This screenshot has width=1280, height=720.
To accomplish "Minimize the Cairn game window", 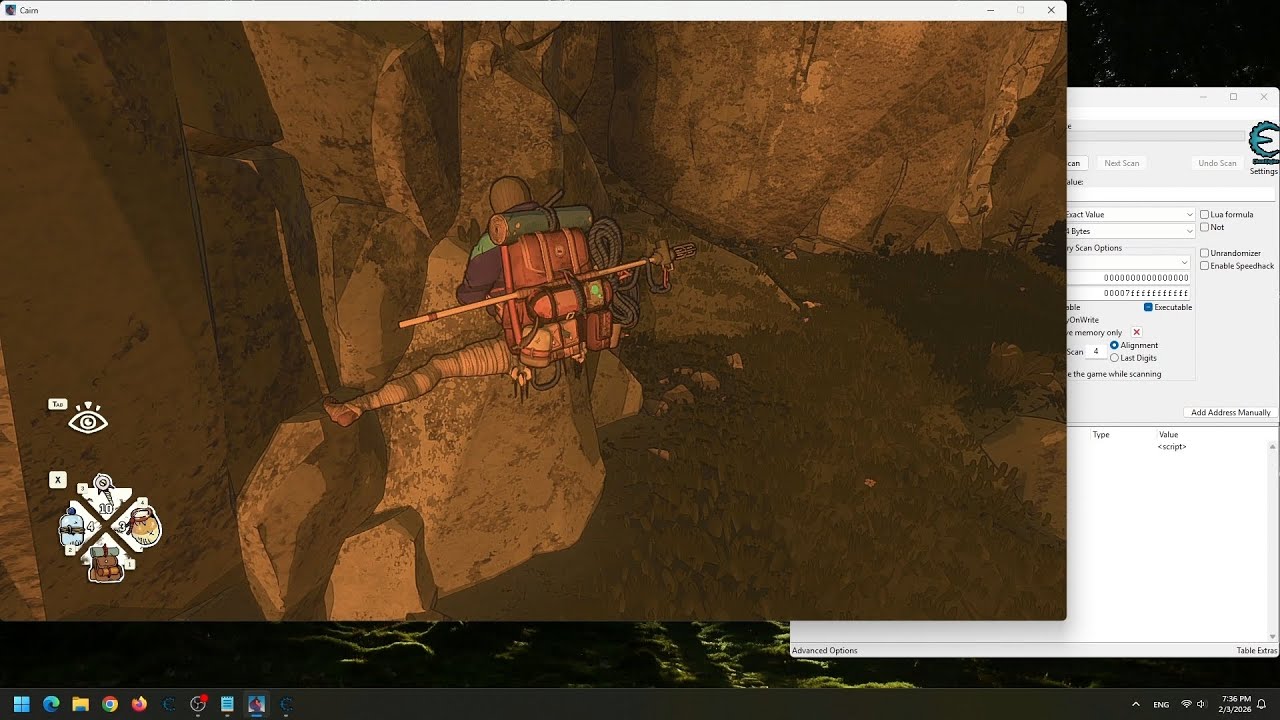I will [x=990, y=10].
